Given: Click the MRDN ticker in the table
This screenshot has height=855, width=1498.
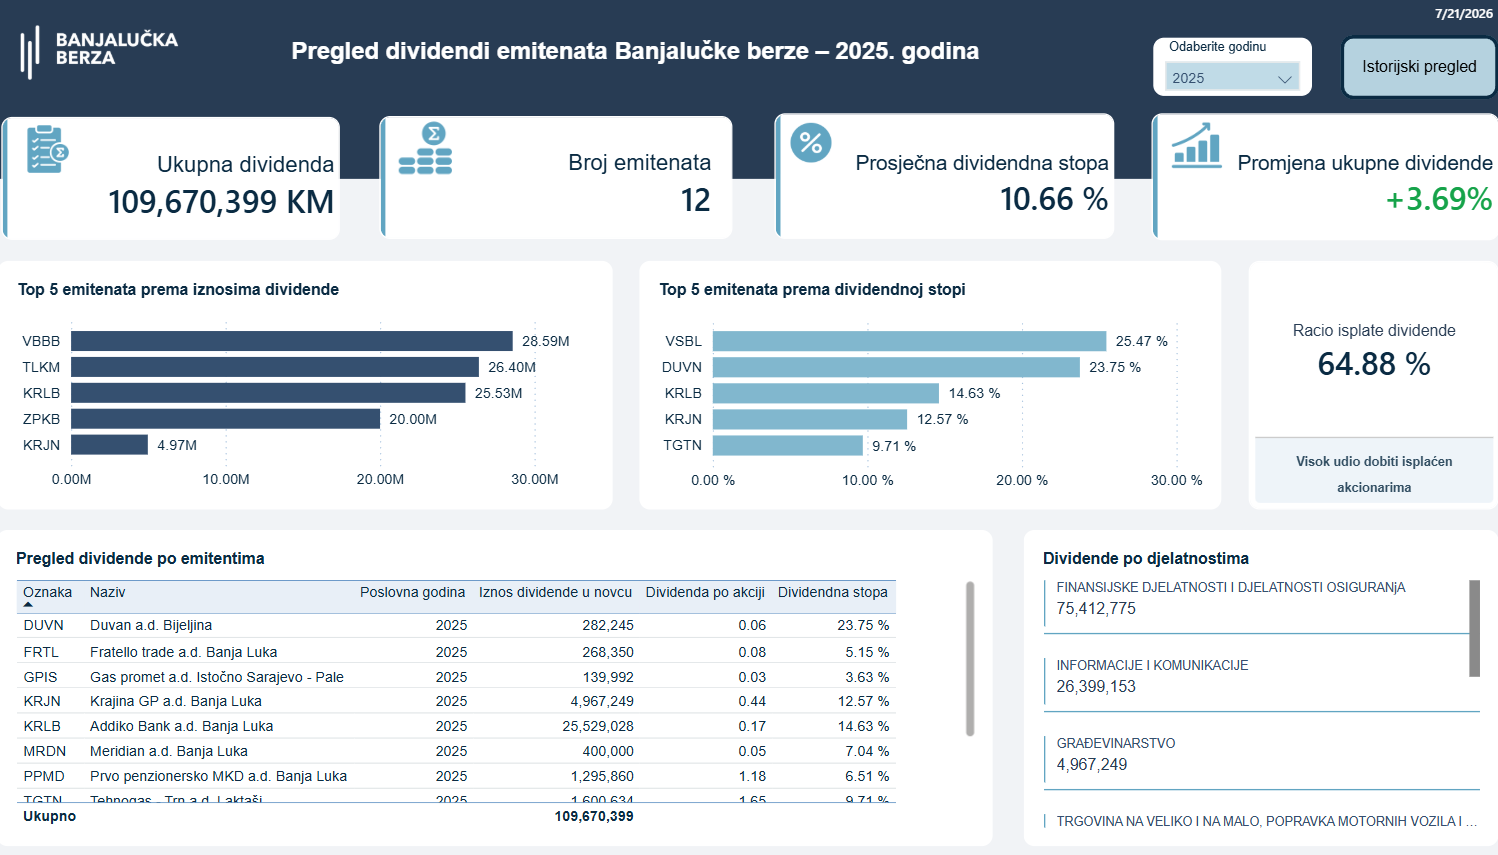Looking at the screenshot, I should 45,751.
